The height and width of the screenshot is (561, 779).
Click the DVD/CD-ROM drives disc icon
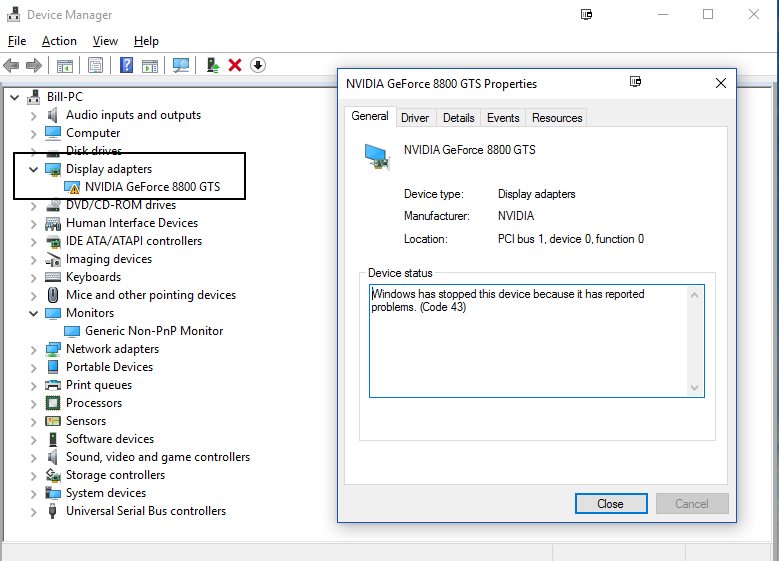pos(53,205)
